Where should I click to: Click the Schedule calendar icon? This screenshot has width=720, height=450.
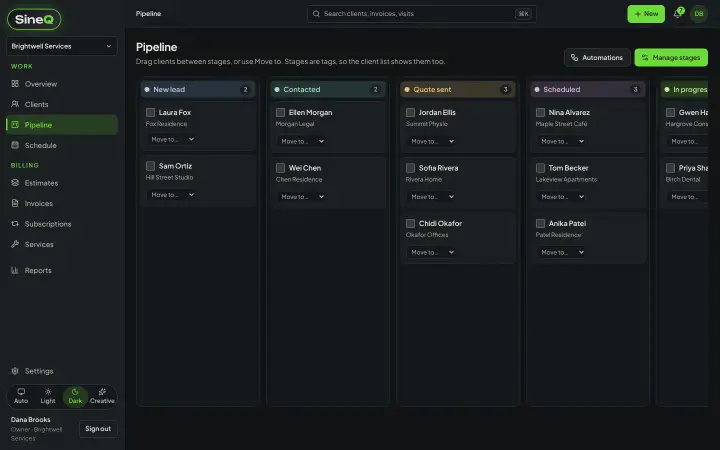pos(15,145)
